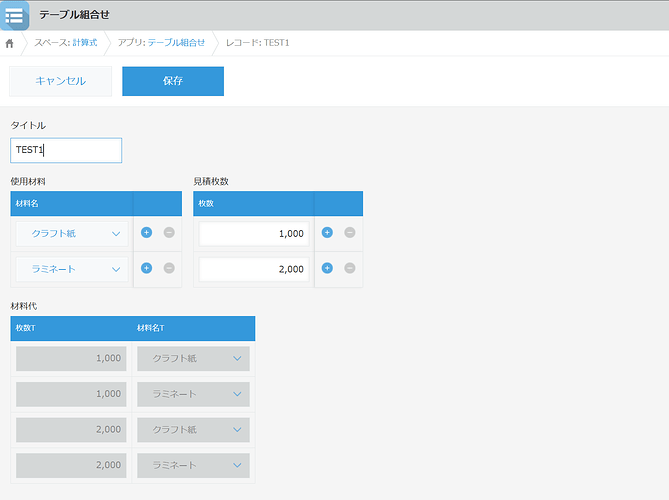
Task: Remove the 2,000 quantity row
Action: 350,268
